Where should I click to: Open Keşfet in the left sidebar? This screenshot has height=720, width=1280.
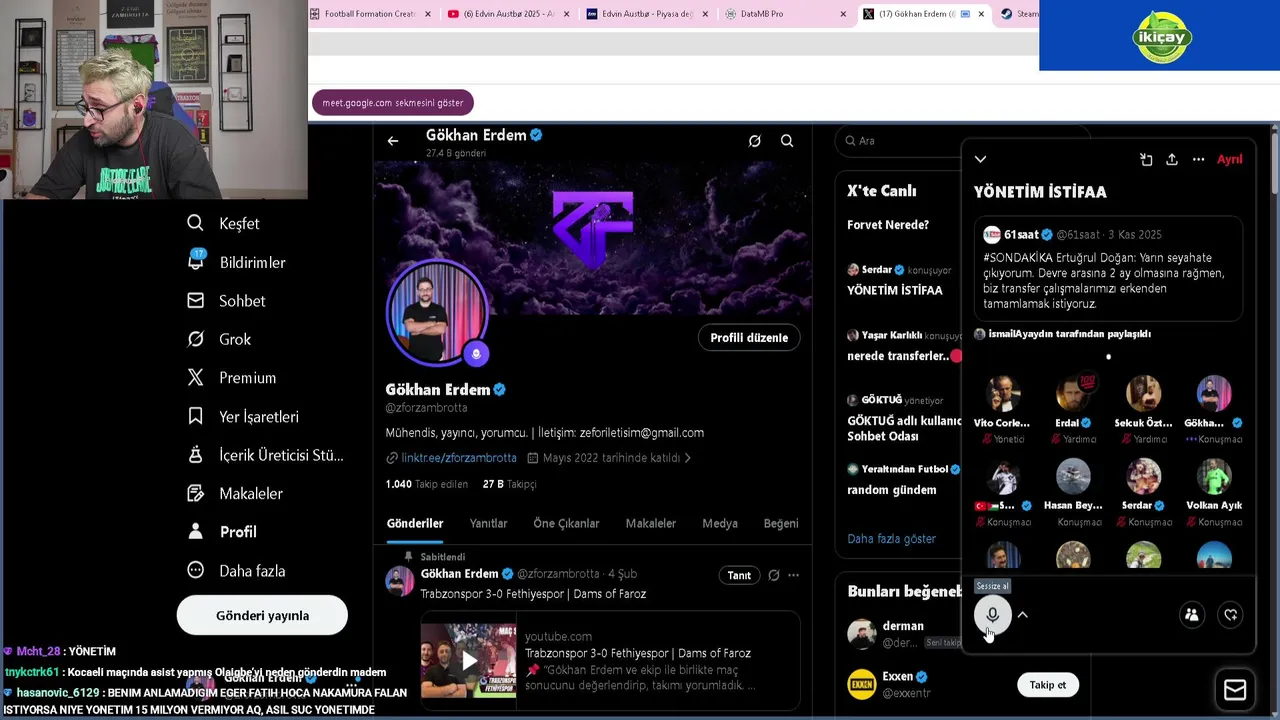[x=223, y=223]
